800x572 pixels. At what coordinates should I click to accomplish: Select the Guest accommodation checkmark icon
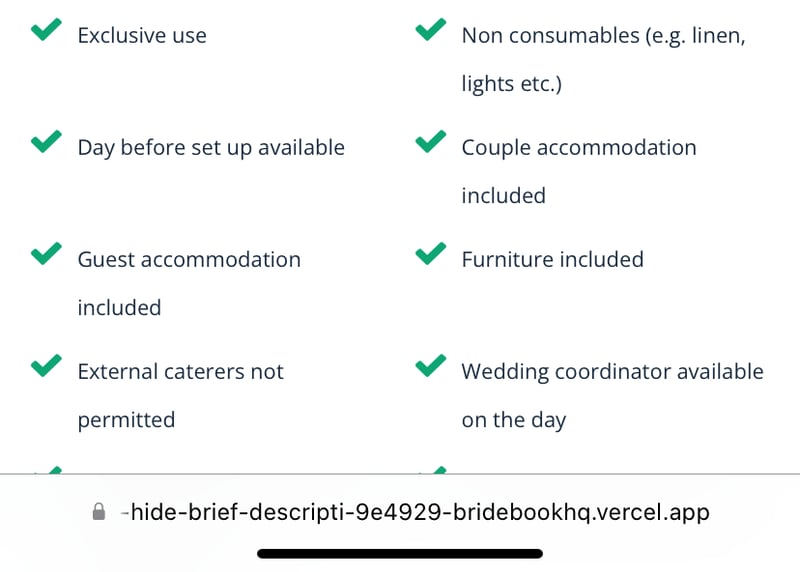point(46,255)
